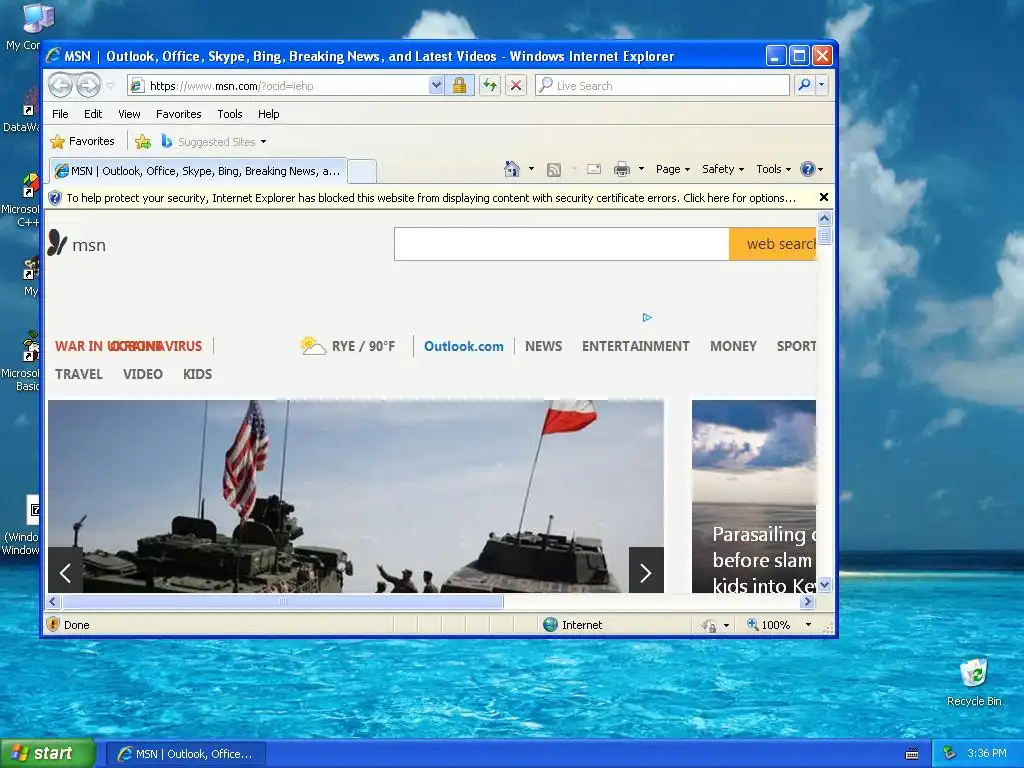The image size is (1024, 768).
Task: Open the RYE / 90°F weather link
Action: (347, 346)
